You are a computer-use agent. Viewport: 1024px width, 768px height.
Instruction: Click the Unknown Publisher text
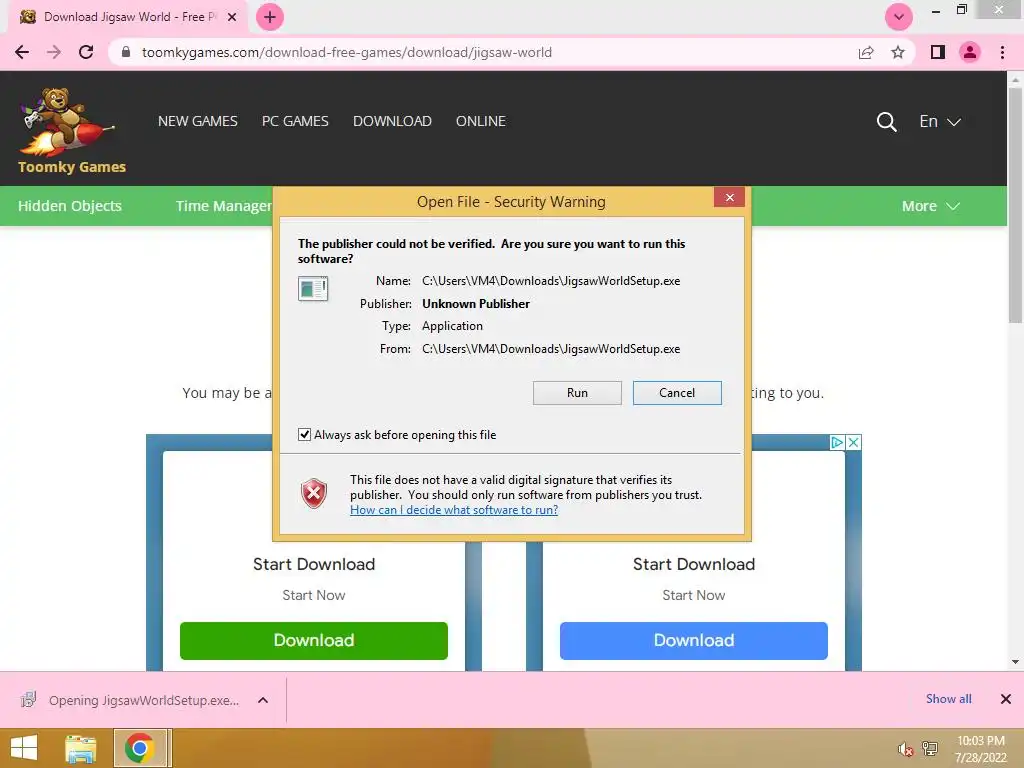(476, 304)
